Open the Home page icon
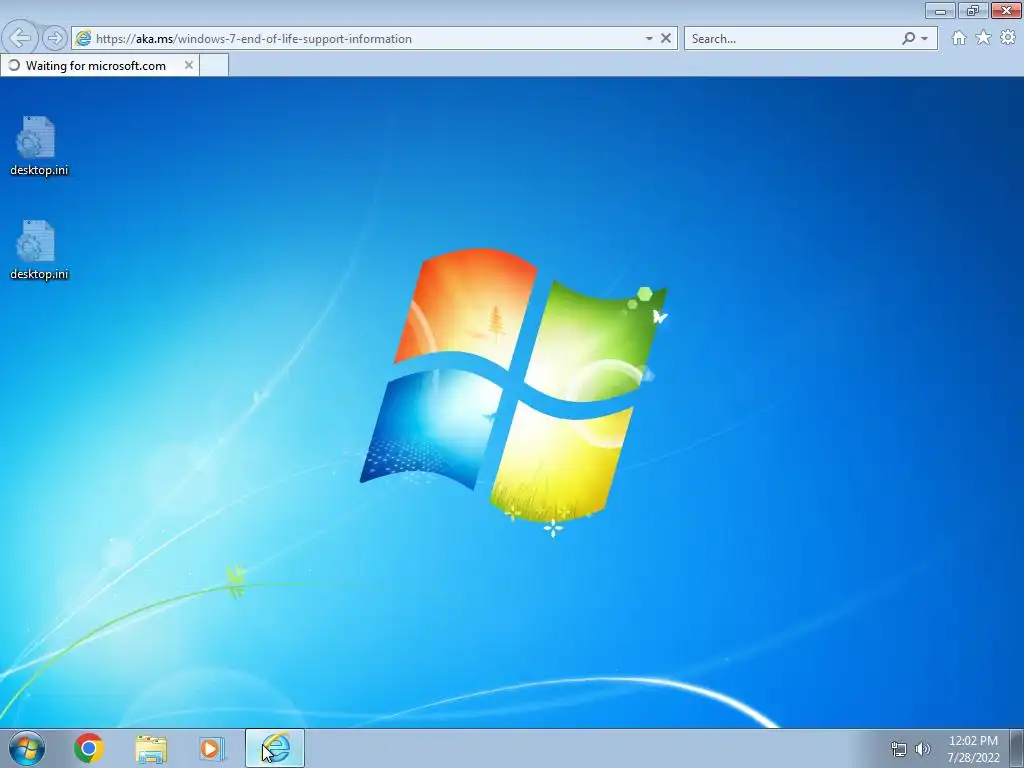 pyautogui.click(x=959, y=38)
